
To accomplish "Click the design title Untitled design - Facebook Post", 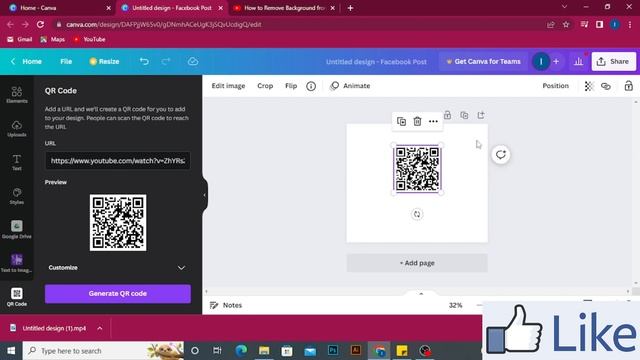I will [376, 62].
